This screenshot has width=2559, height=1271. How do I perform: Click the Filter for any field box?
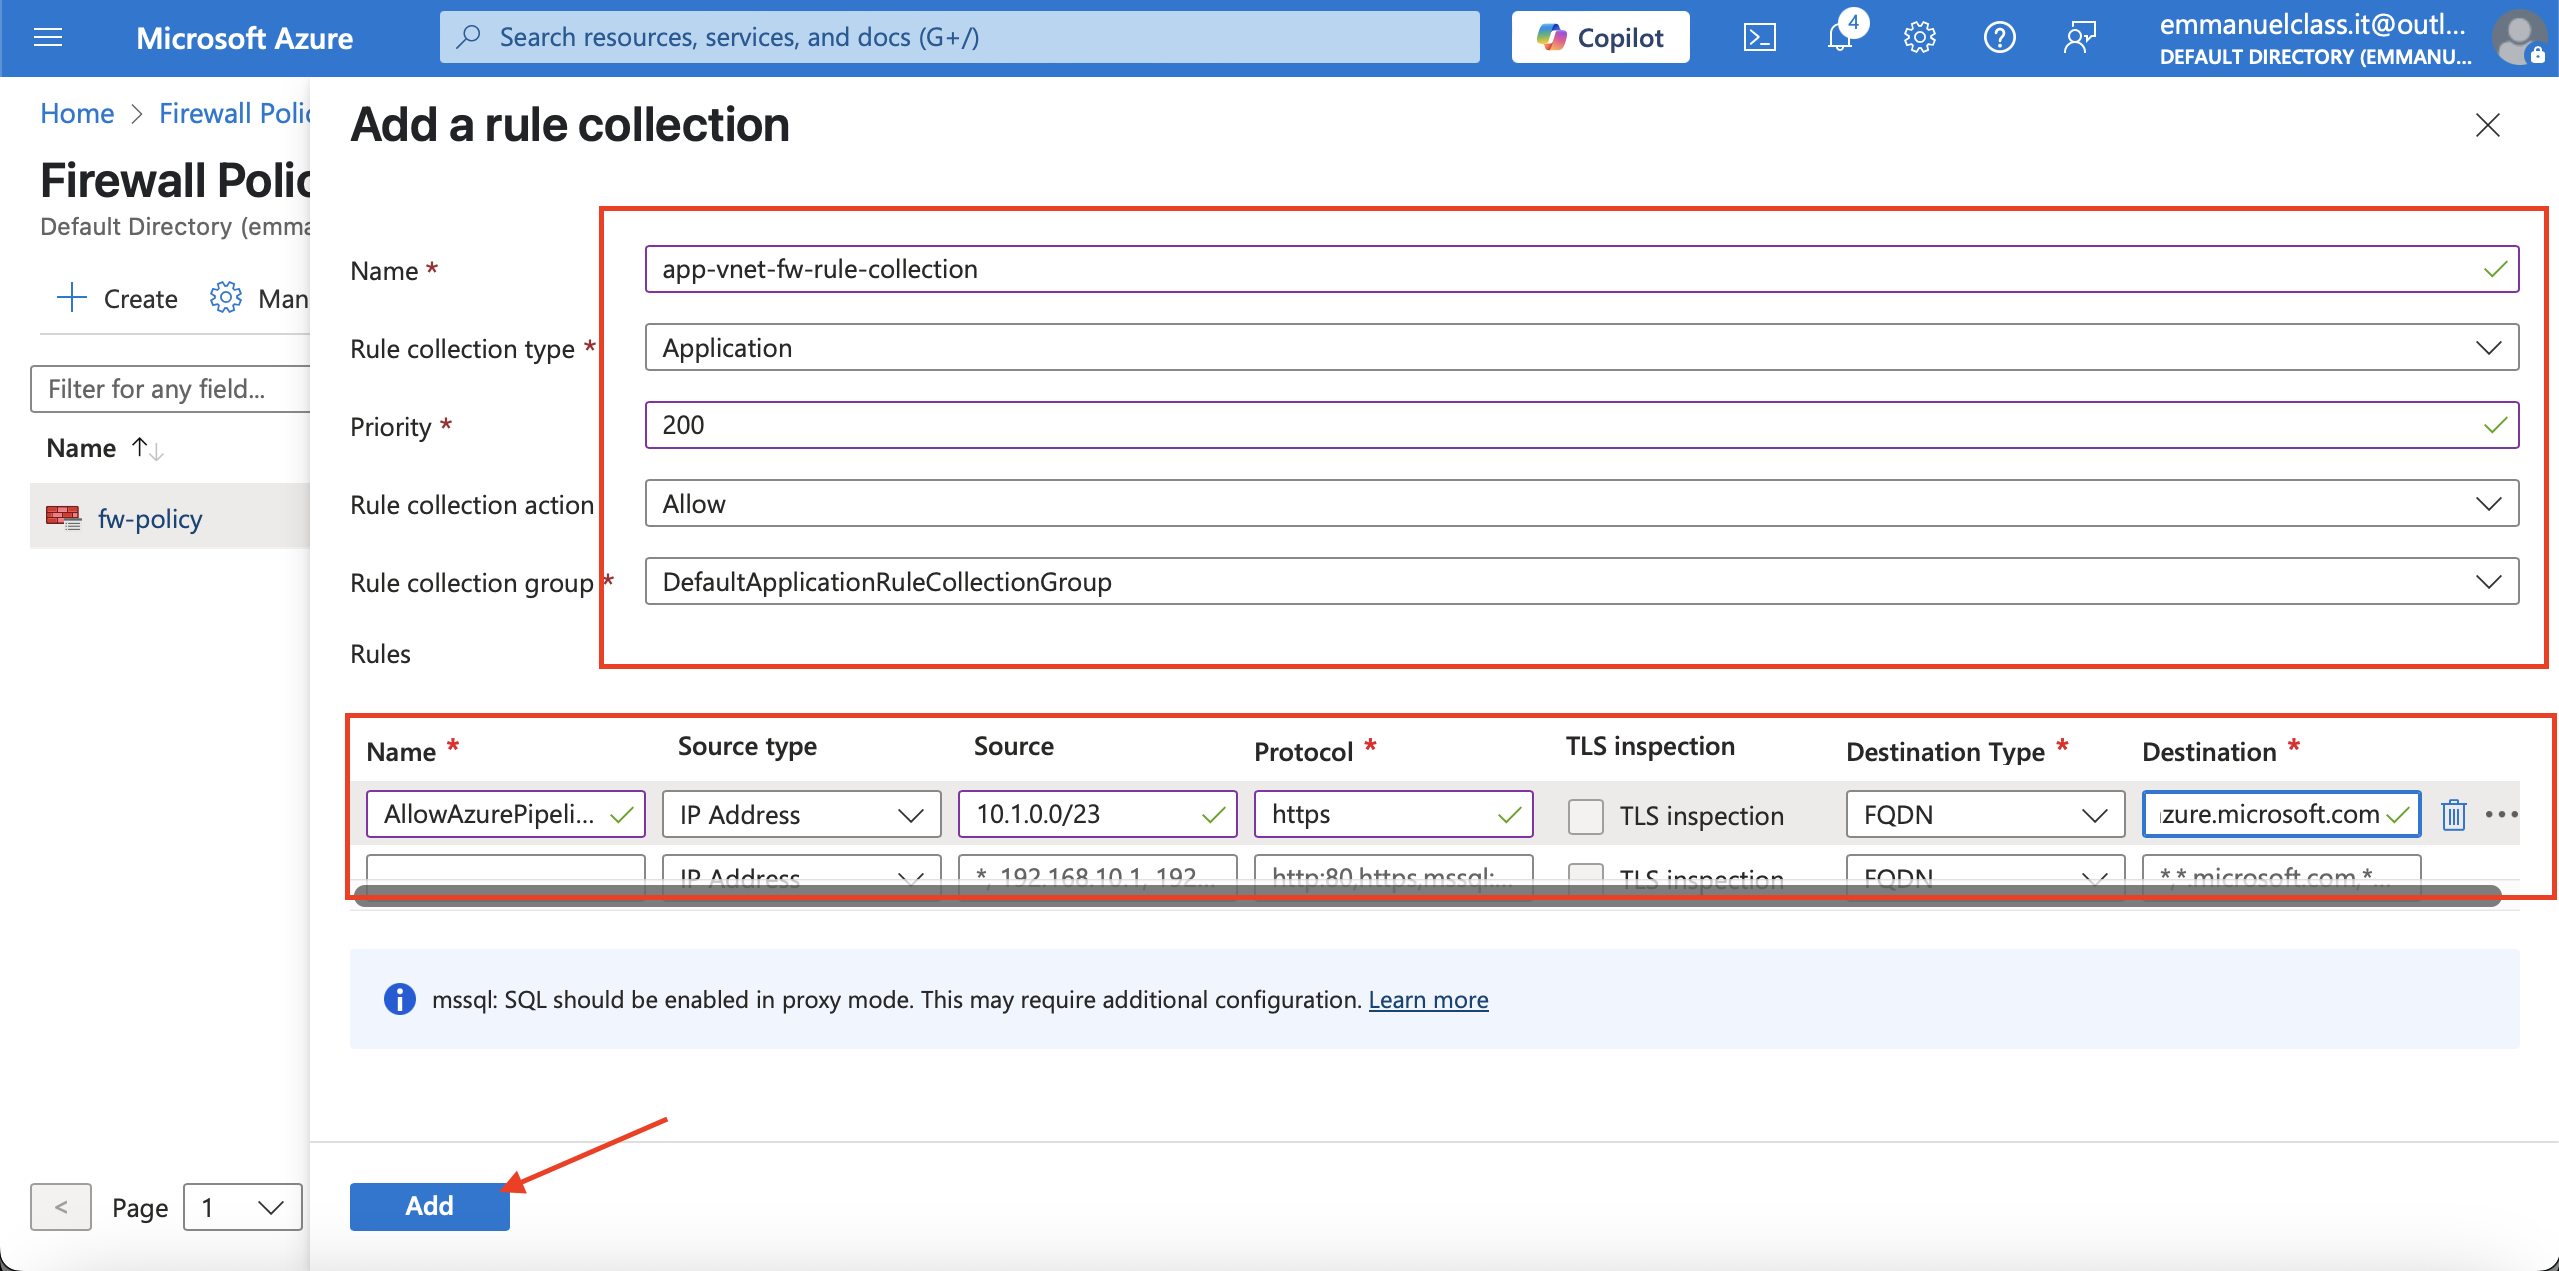click(x=170, y=389)
